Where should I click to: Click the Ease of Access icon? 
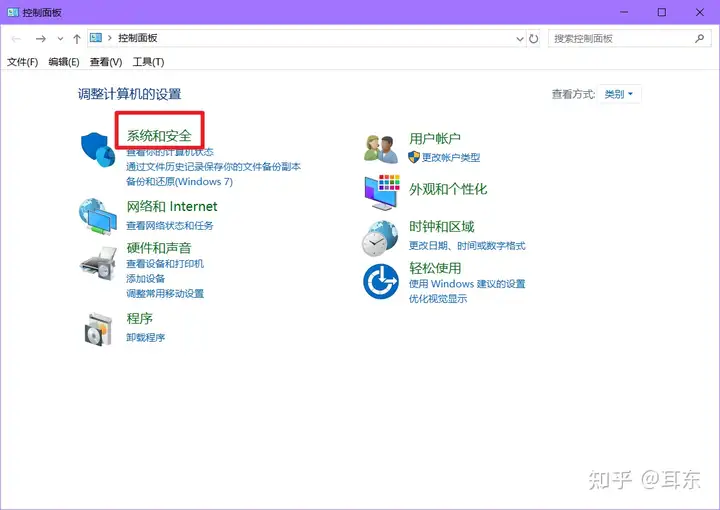coord(381,281)
